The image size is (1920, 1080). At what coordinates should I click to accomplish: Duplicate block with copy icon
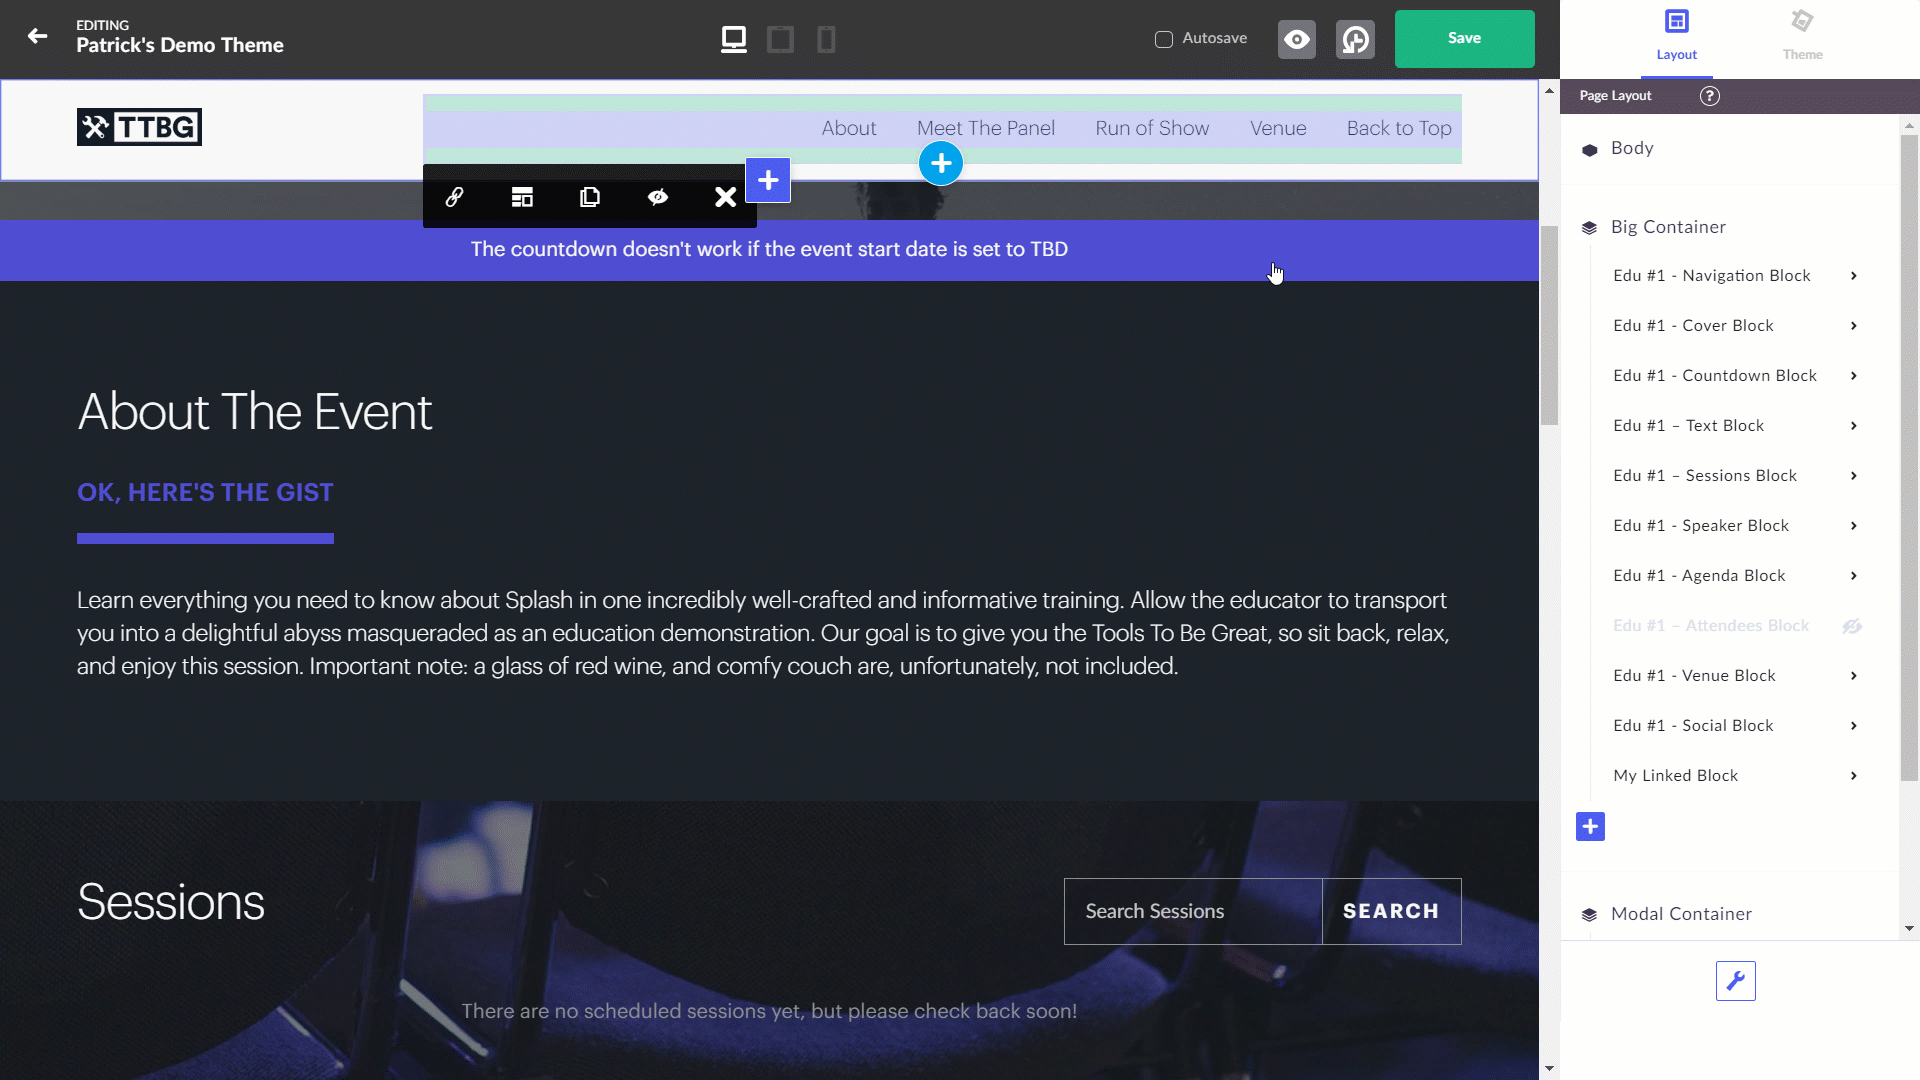pos(590,197)
